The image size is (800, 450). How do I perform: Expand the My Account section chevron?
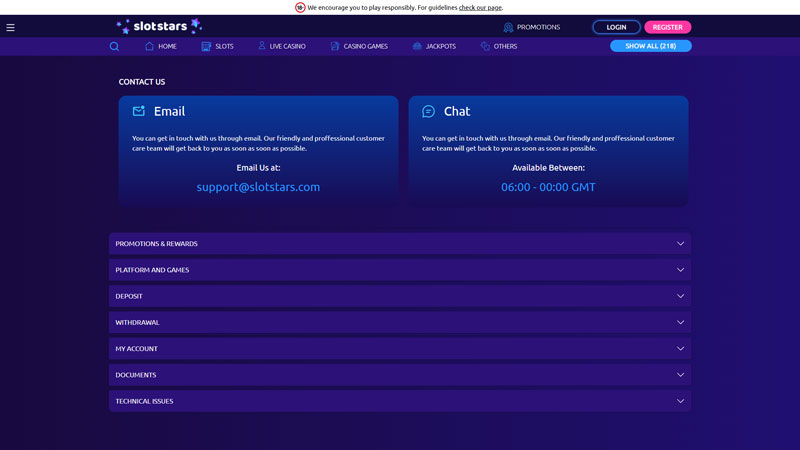tap(680, 348)
